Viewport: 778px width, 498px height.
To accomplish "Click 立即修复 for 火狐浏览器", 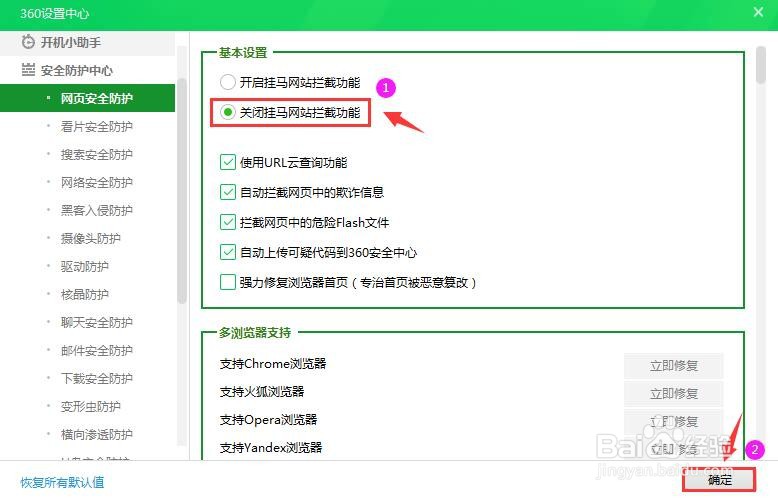I will (674, 394).
